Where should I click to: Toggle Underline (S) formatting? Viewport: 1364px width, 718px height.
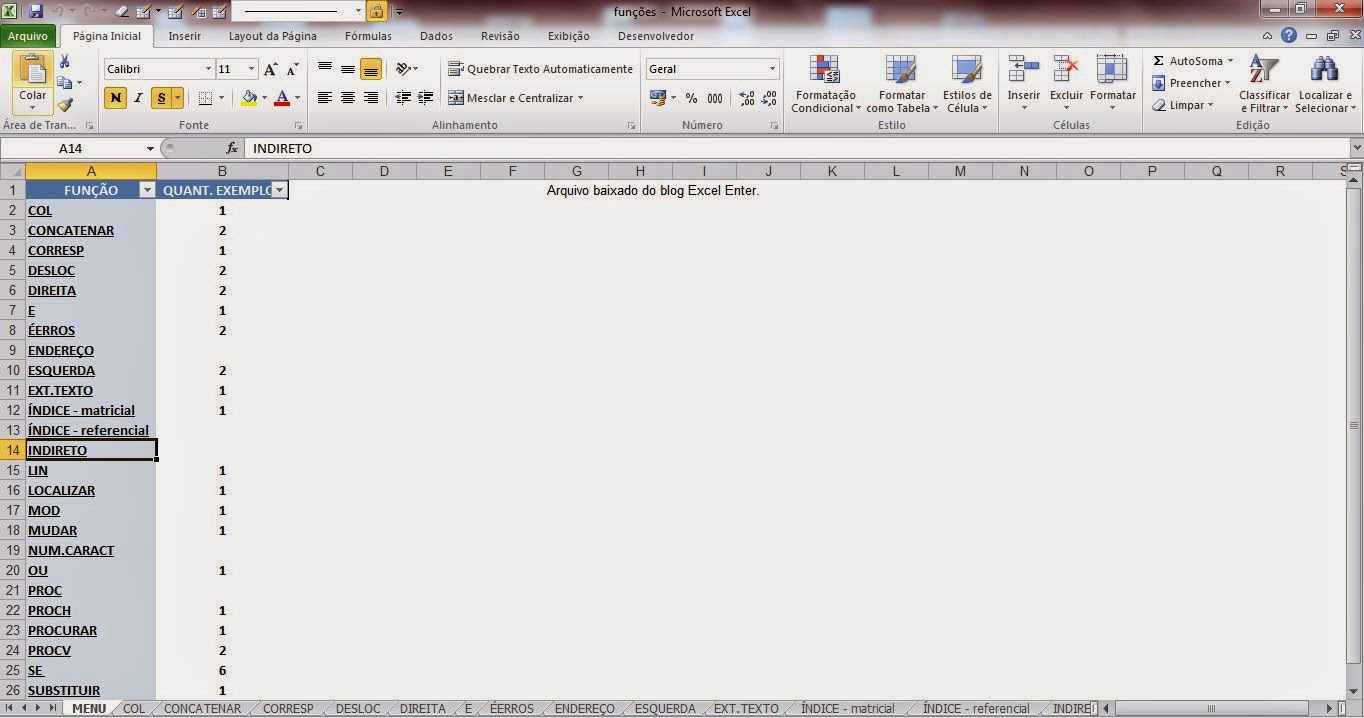coord(161,98)
